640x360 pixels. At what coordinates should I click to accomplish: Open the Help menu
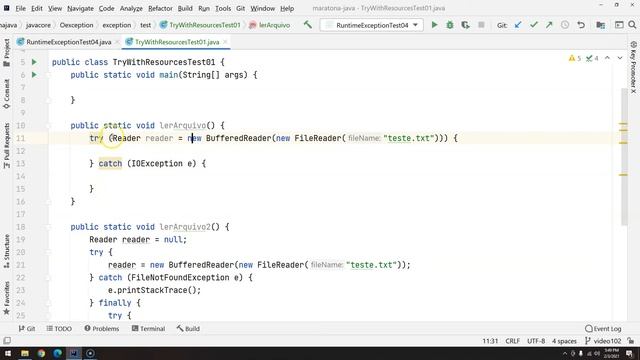coord(287,8)
